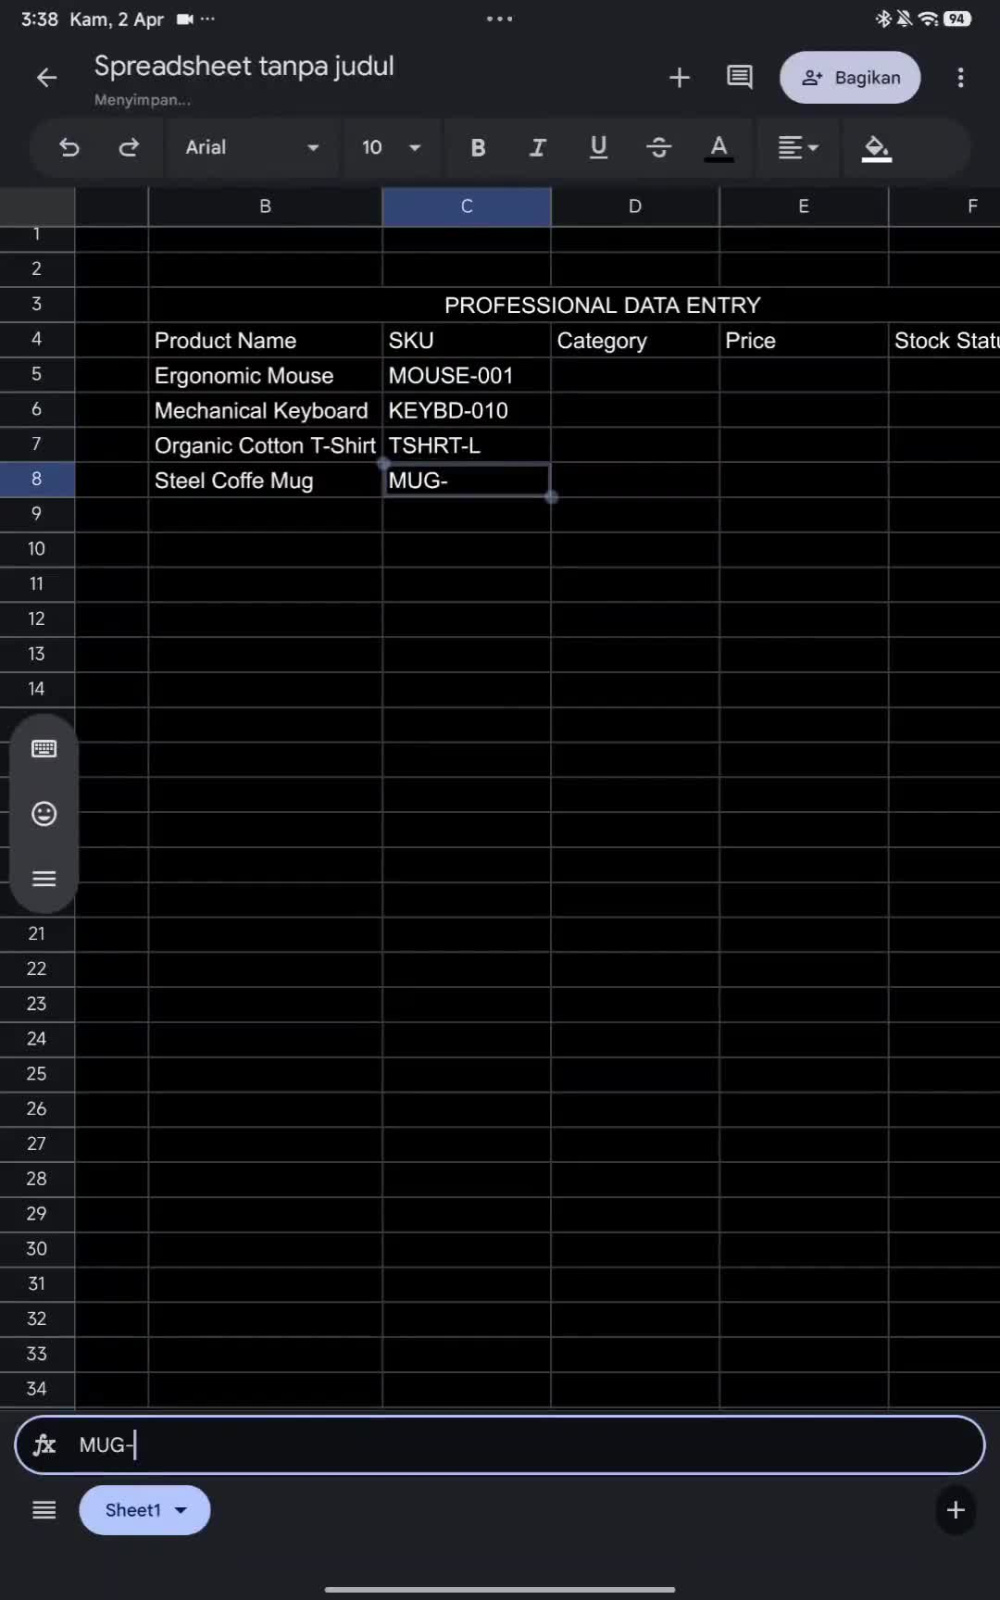The image size is (1000, 1600).
Task: Select the SKU header cell
Action: 467,340
